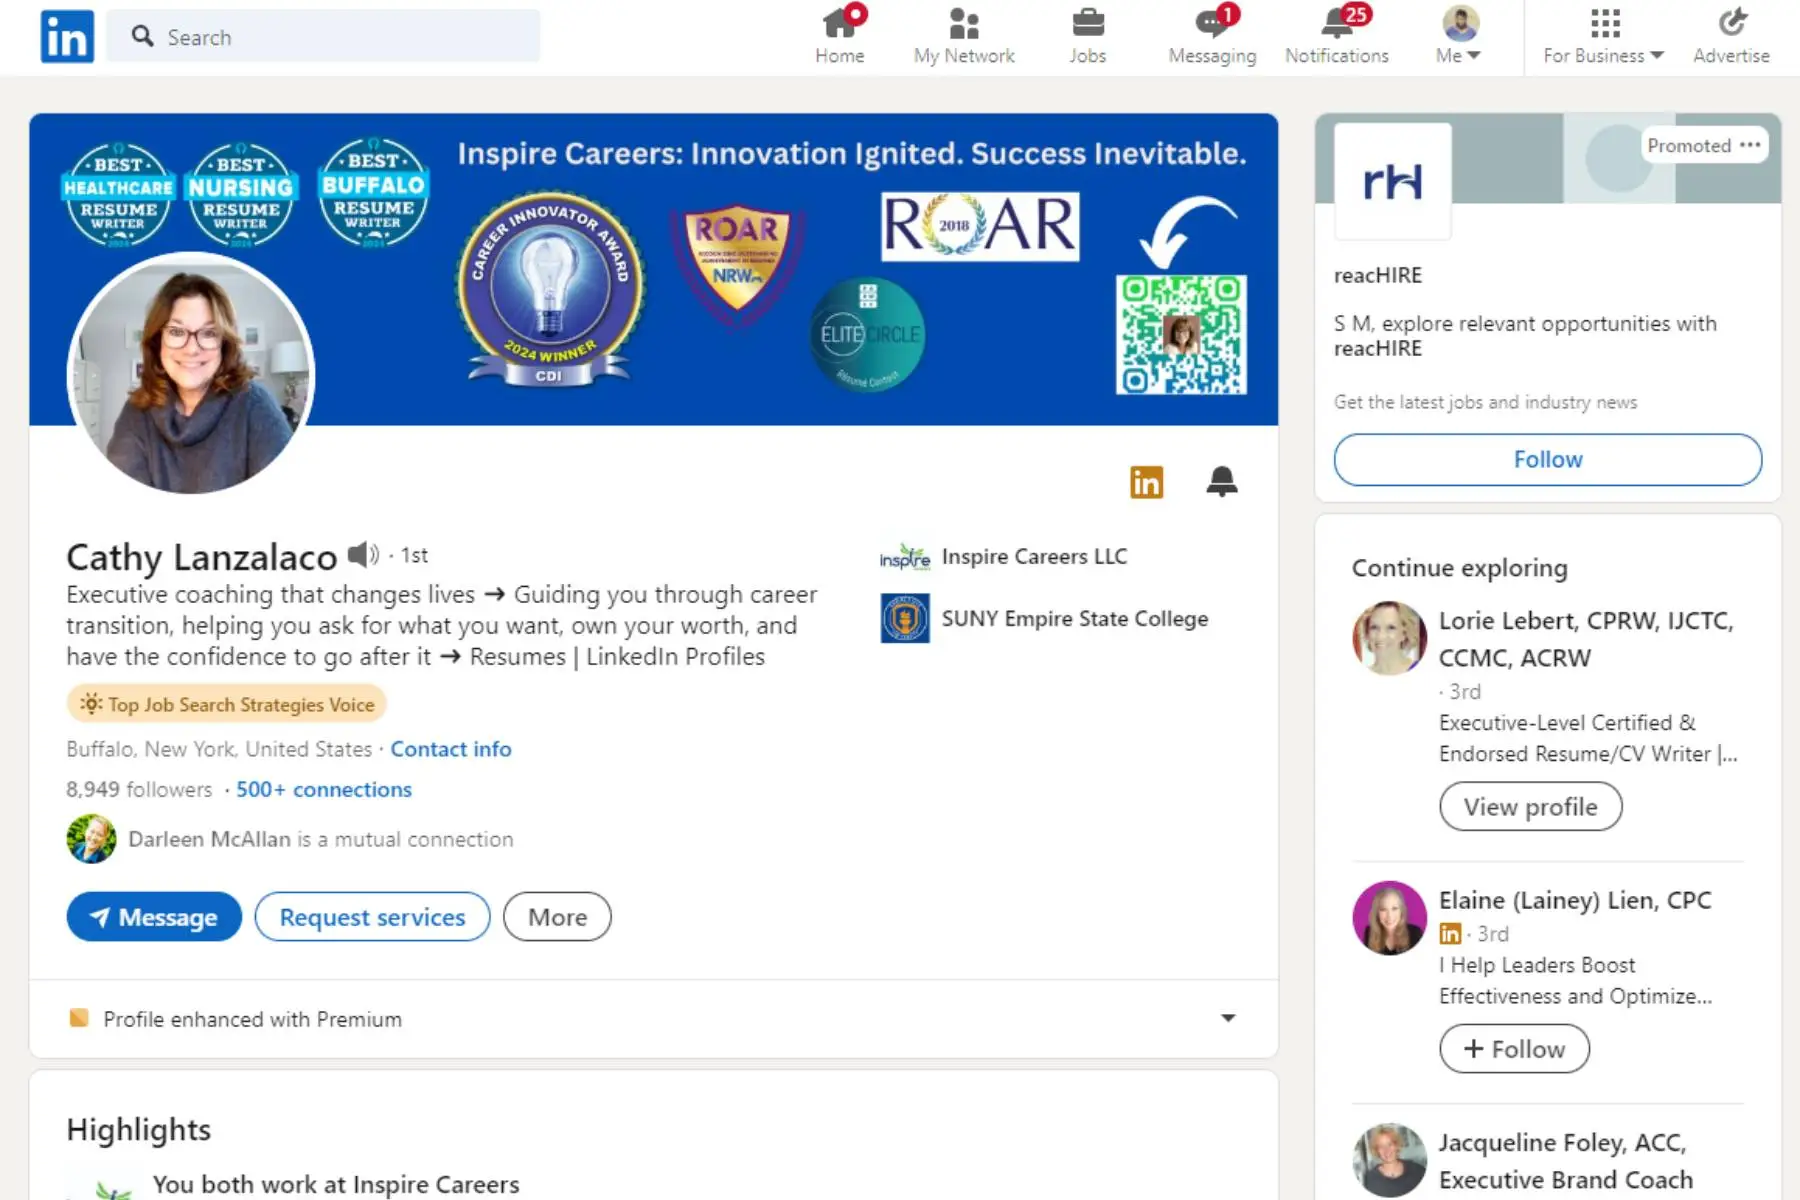Click the Premium gold square icon
The height and width of the screenshot is (1200, 1800).
pyautogui.click(x=79, y=1018)
